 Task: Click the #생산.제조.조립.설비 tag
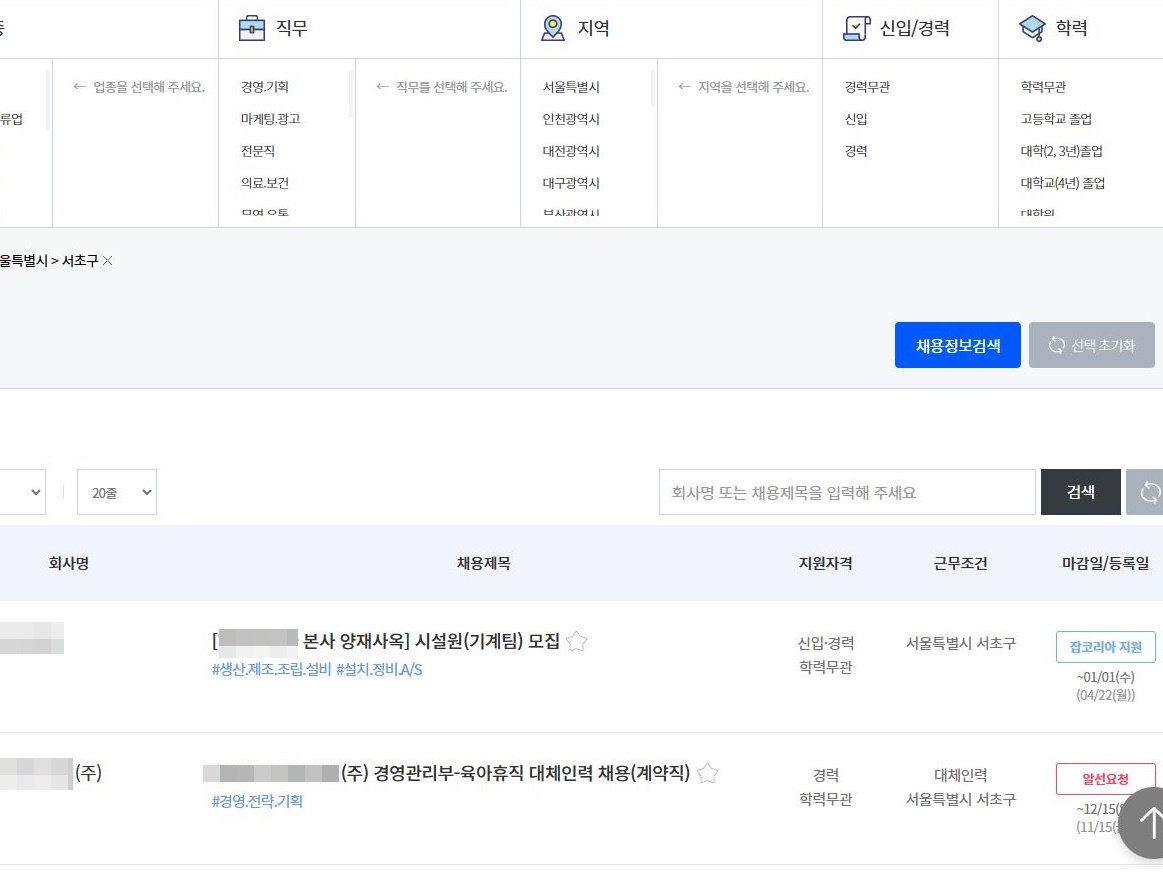(271, 670)
